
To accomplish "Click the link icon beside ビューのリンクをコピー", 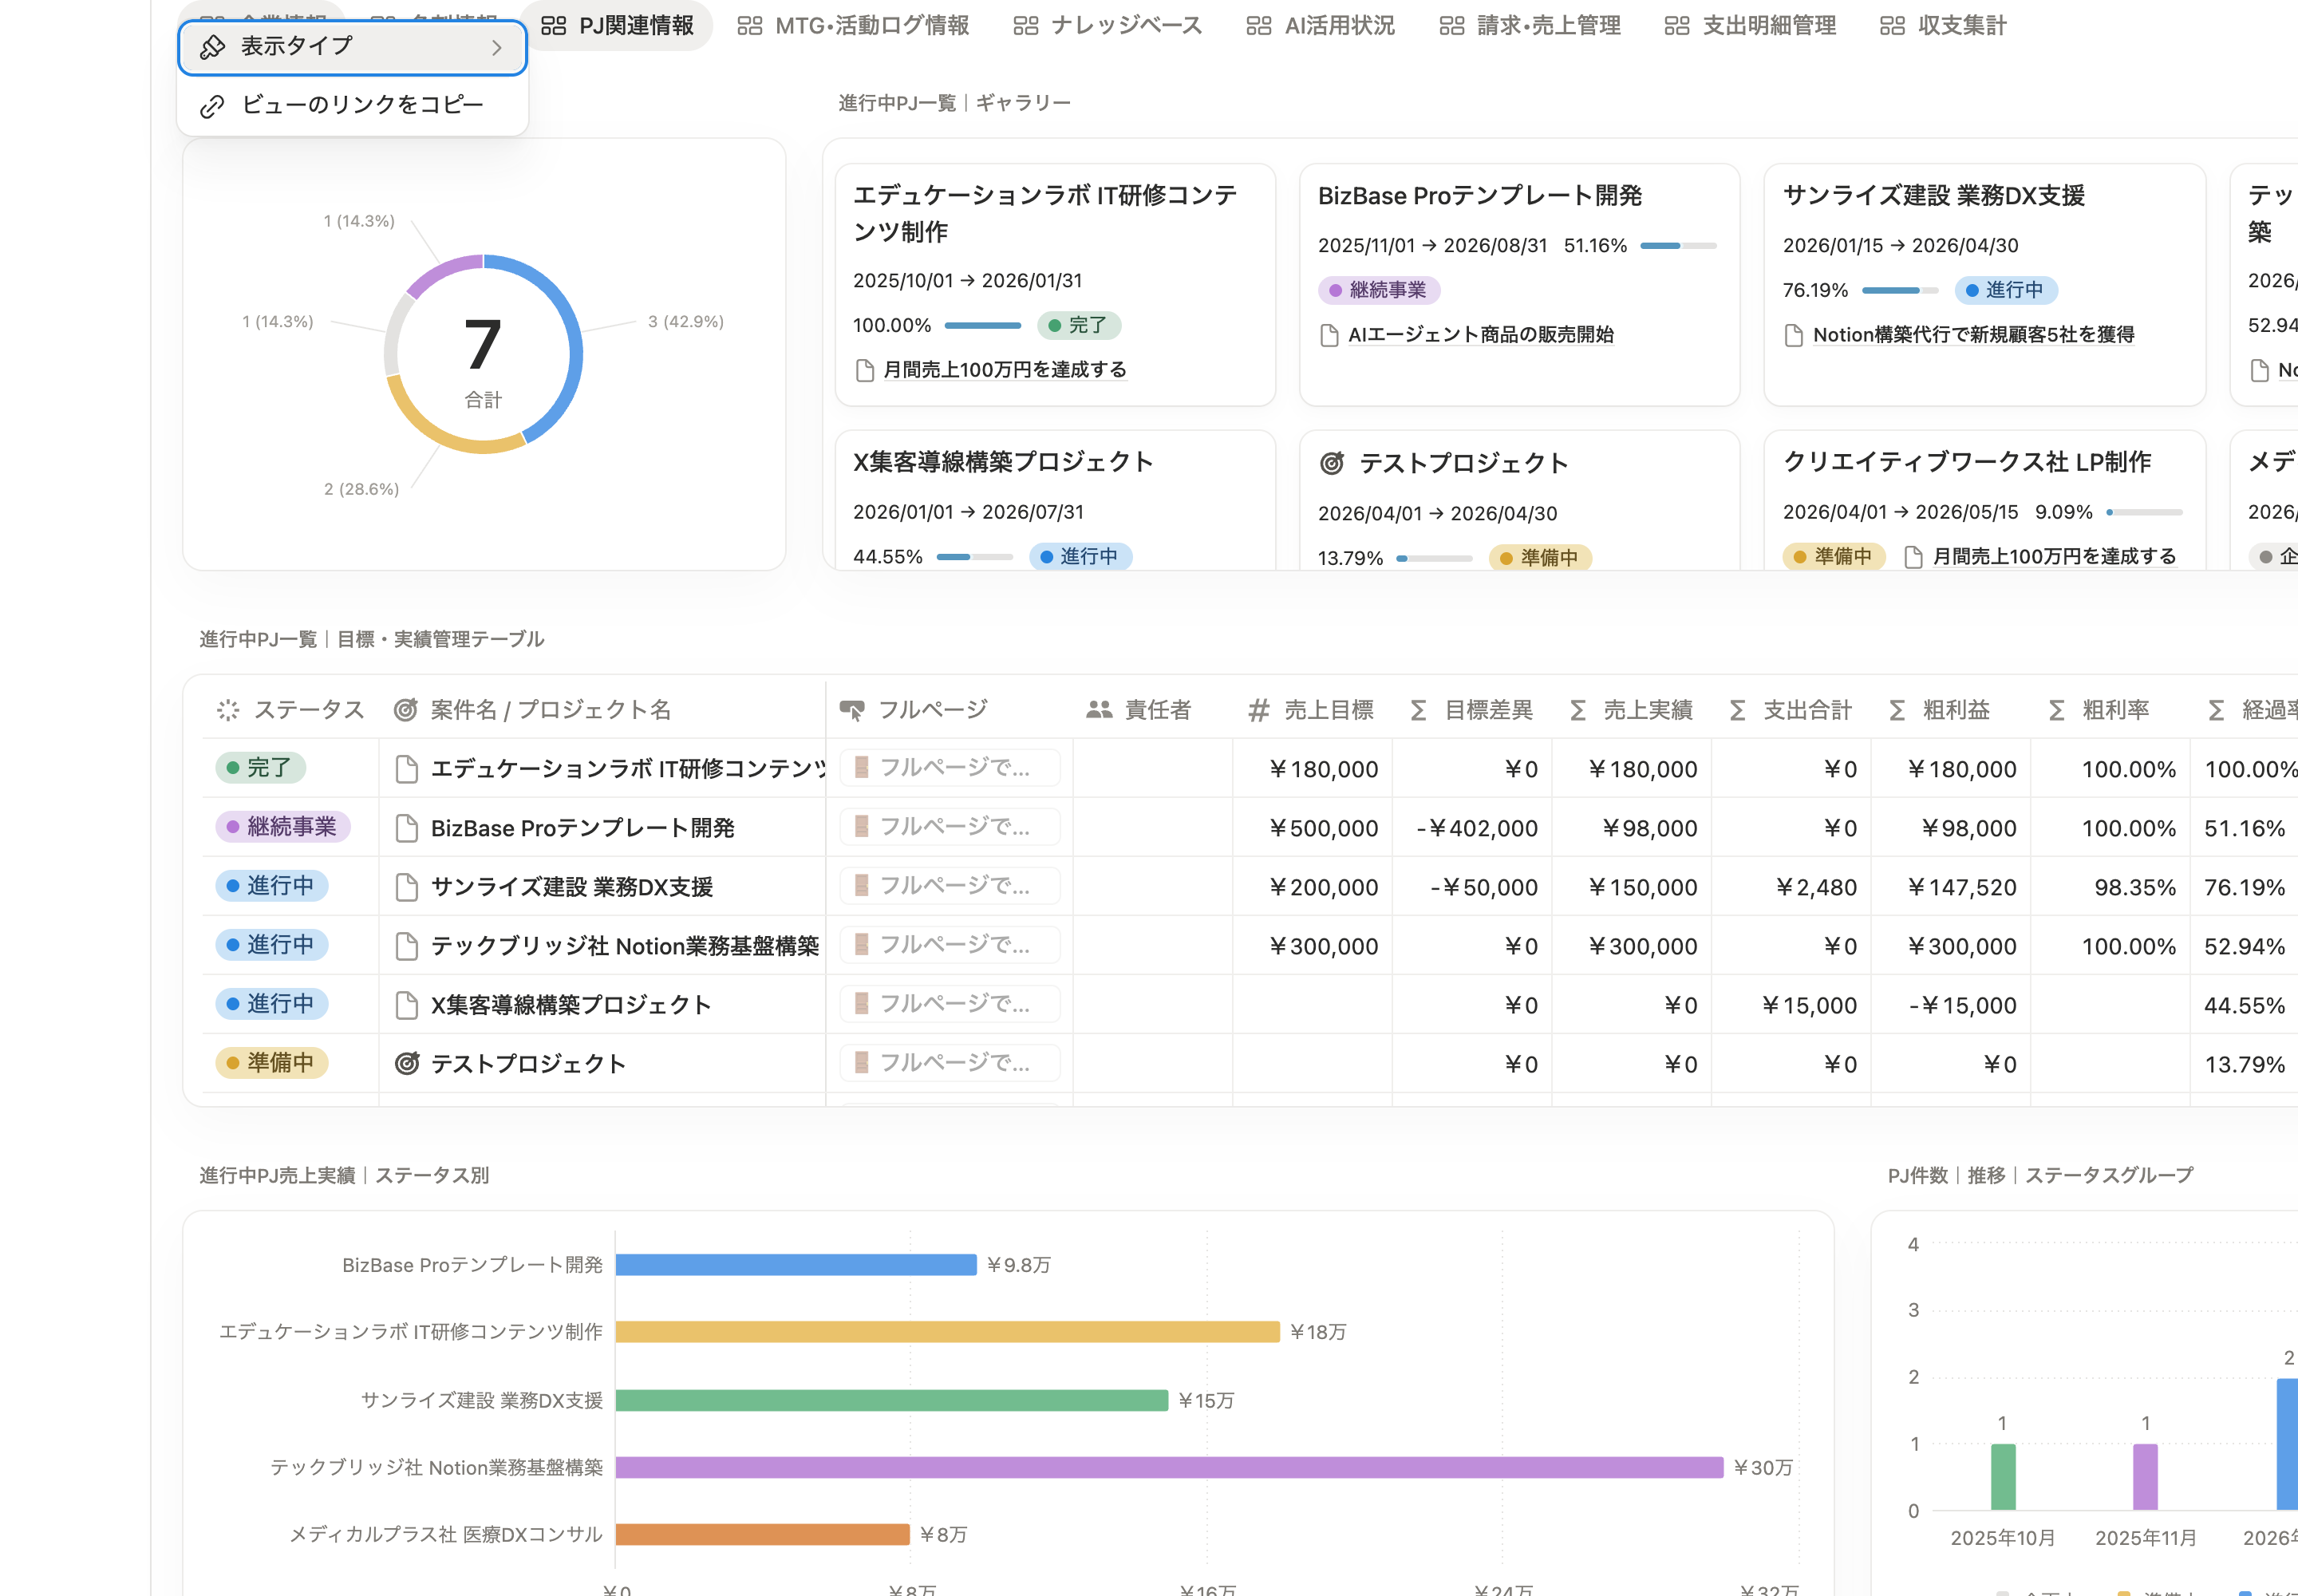I will 212,106.
